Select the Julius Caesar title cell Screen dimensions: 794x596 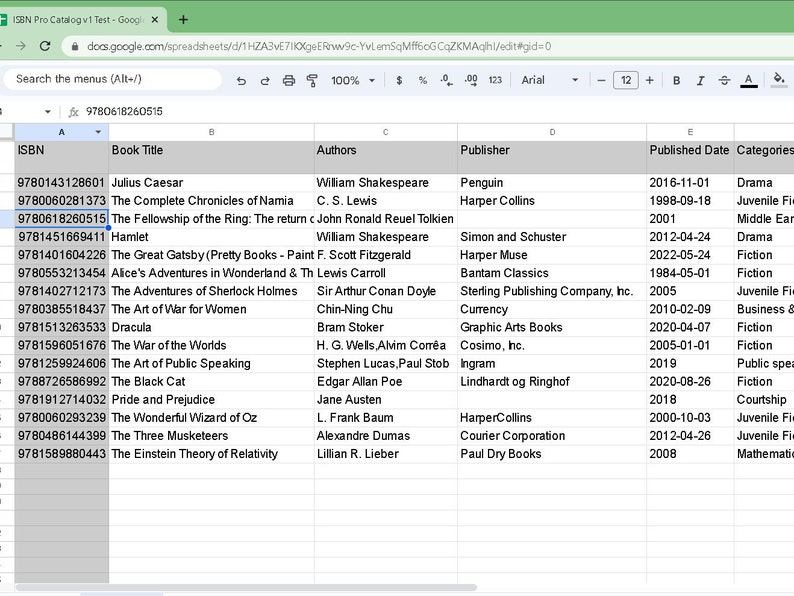pyautogui.click(x=211, y=183)
